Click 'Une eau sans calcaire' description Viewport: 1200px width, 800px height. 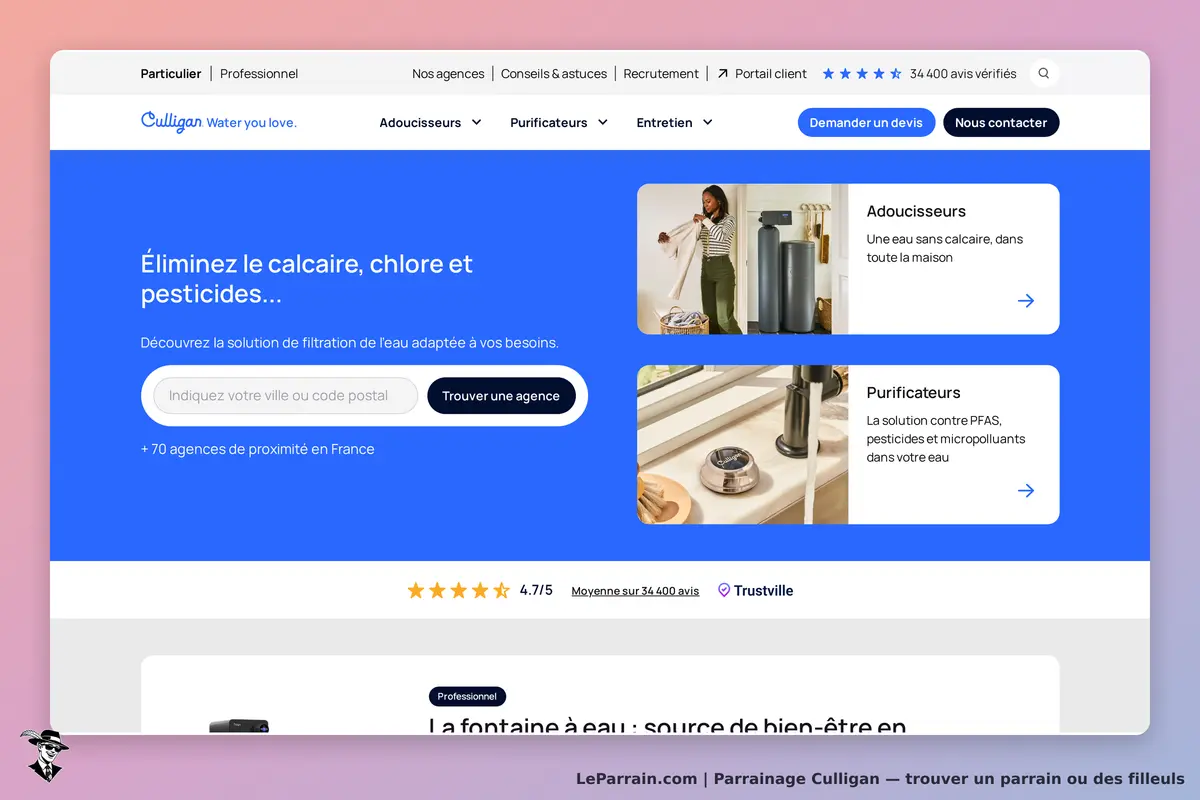coord(945,248)
